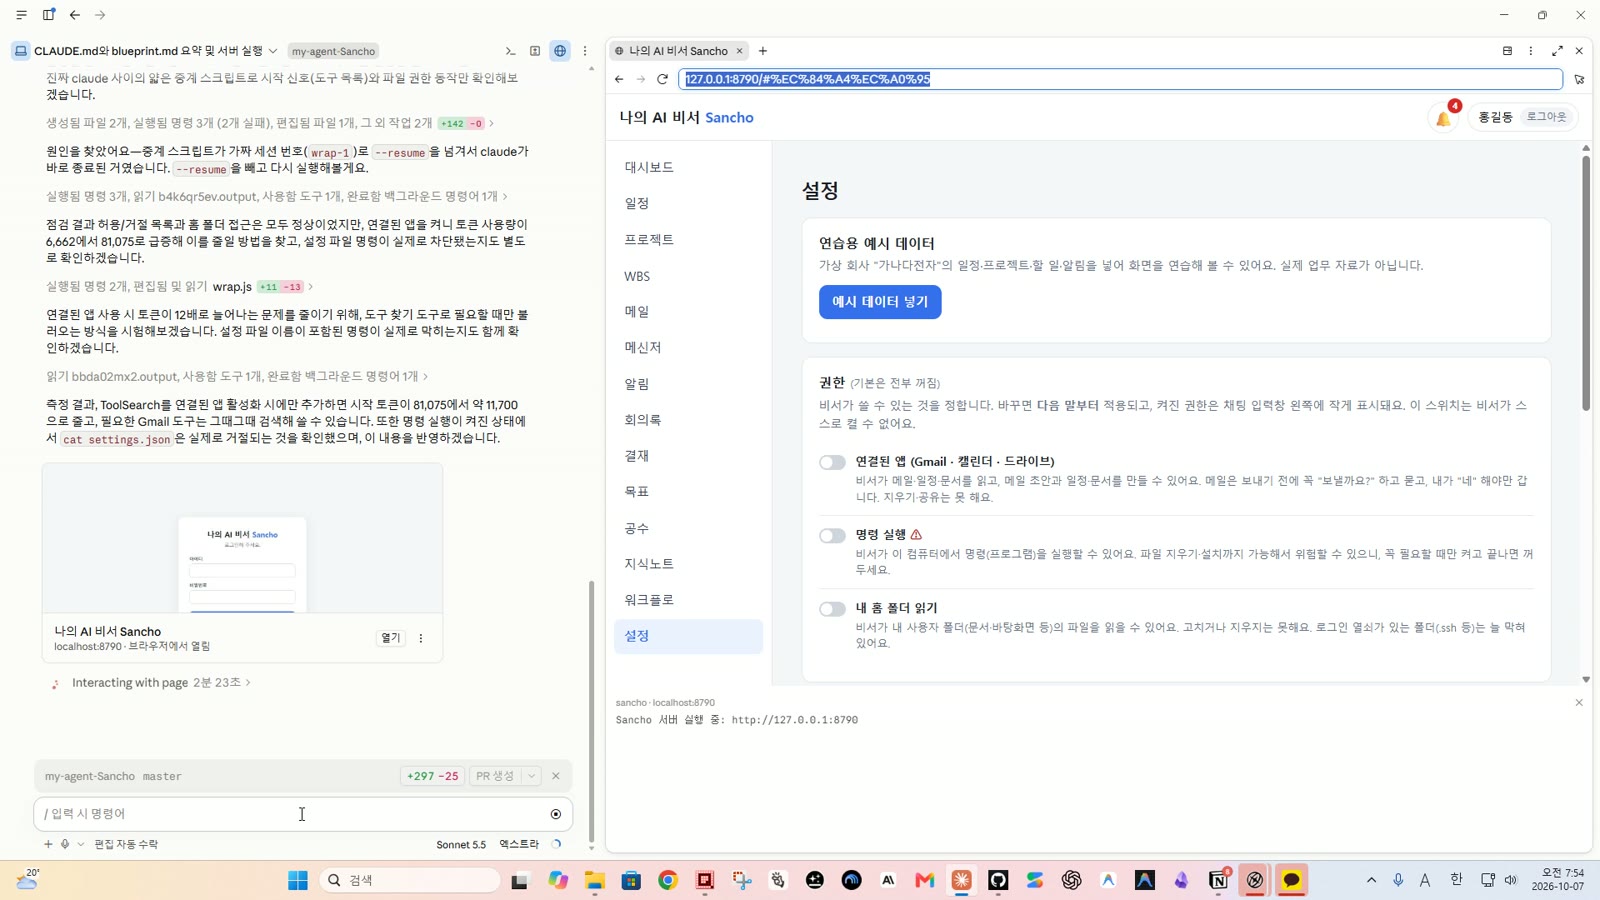The height and width of the screenshot is (900, 1600).
Task: Go to 메일 in the Sancho sidebar
Action: pos(688,312)
